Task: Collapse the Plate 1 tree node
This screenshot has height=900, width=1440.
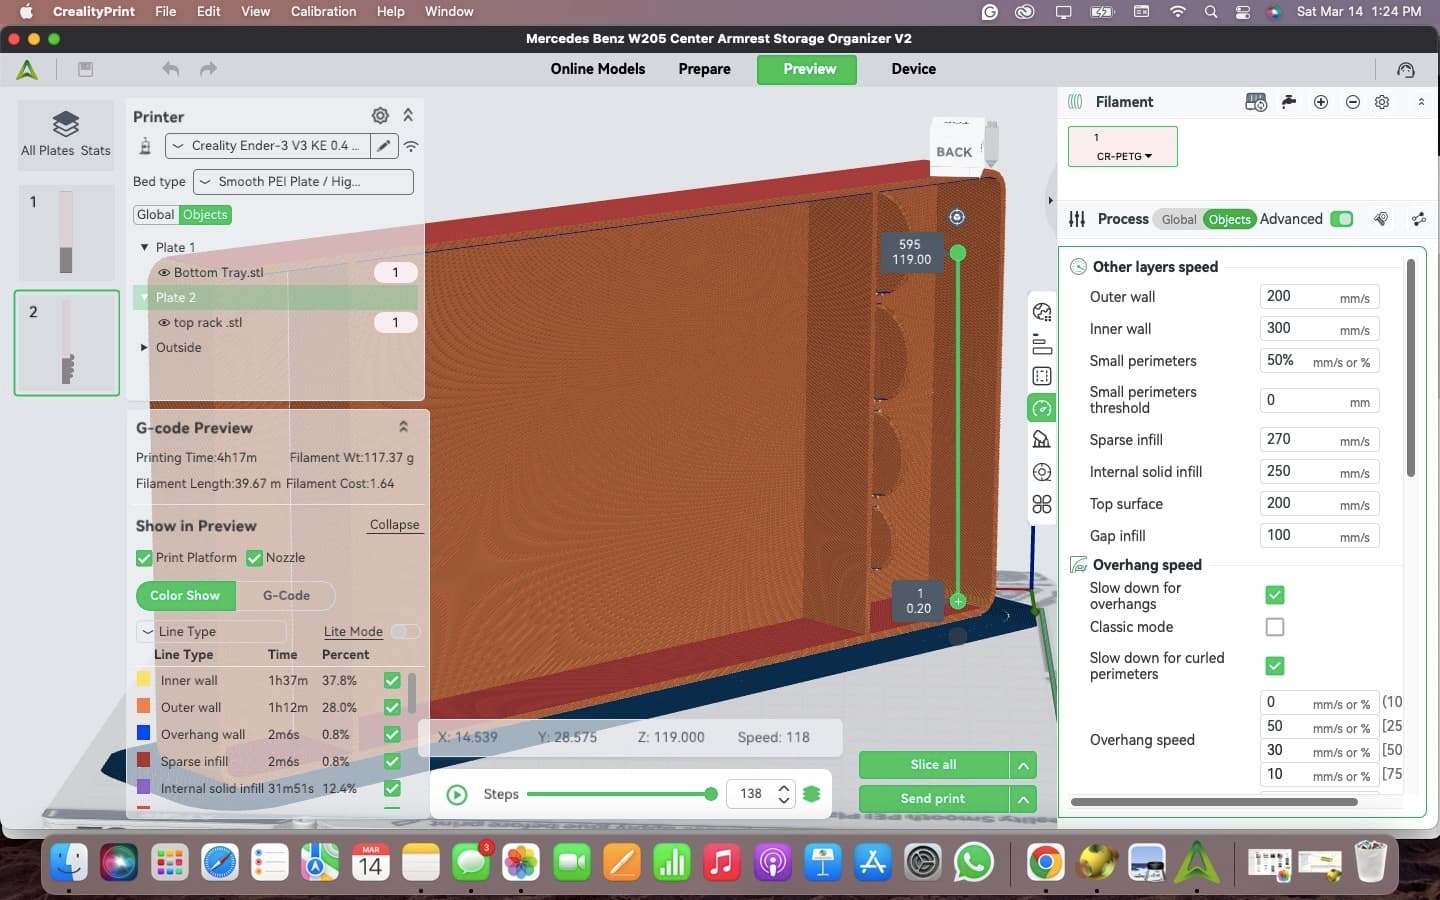Action: point(144,247)
